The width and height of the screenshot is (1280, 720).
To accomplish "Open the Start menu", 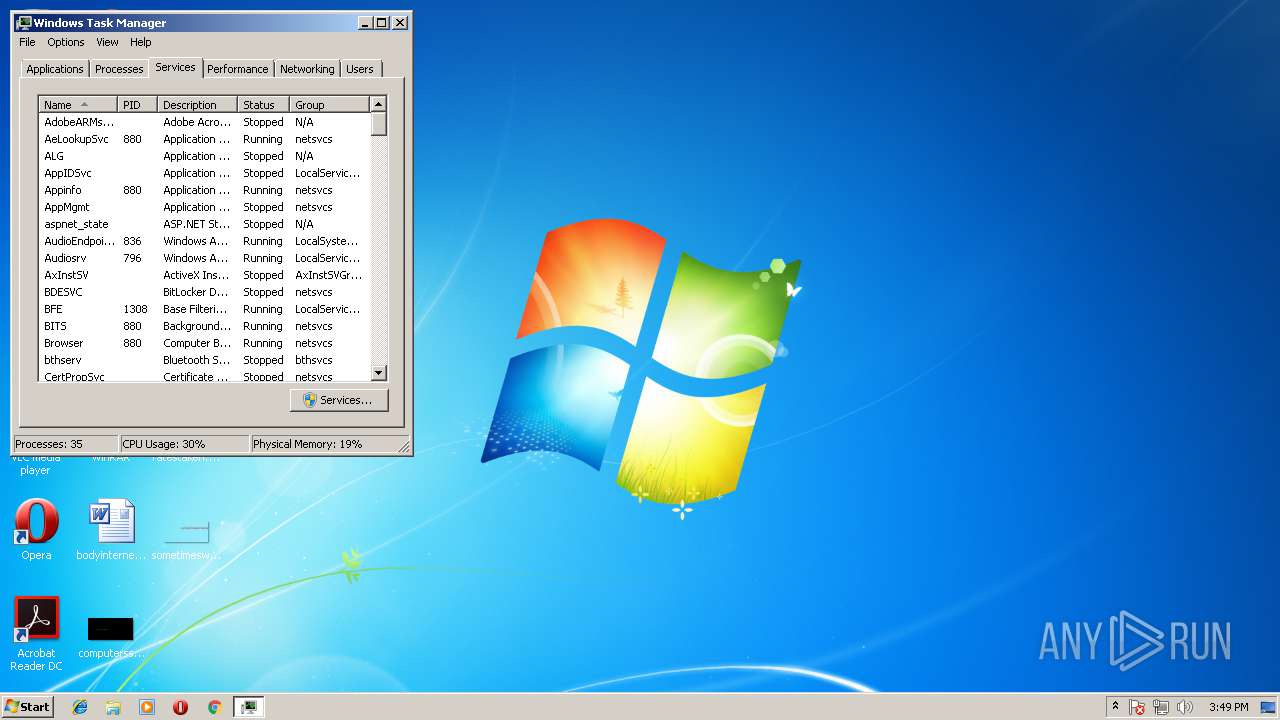I will pyautogui.click(x=28, y=707).
